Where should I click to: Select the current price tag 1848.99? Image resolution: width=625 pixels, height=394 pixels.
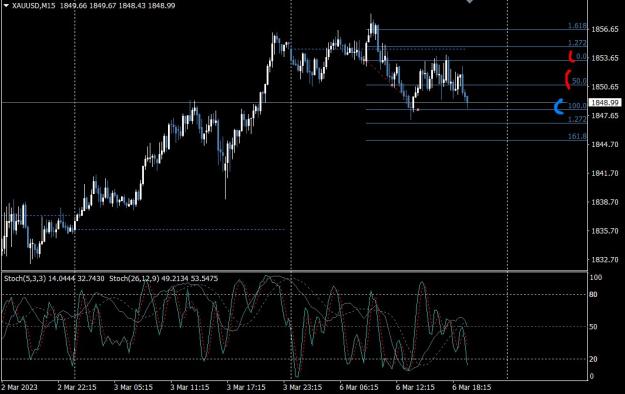[605, 103]
